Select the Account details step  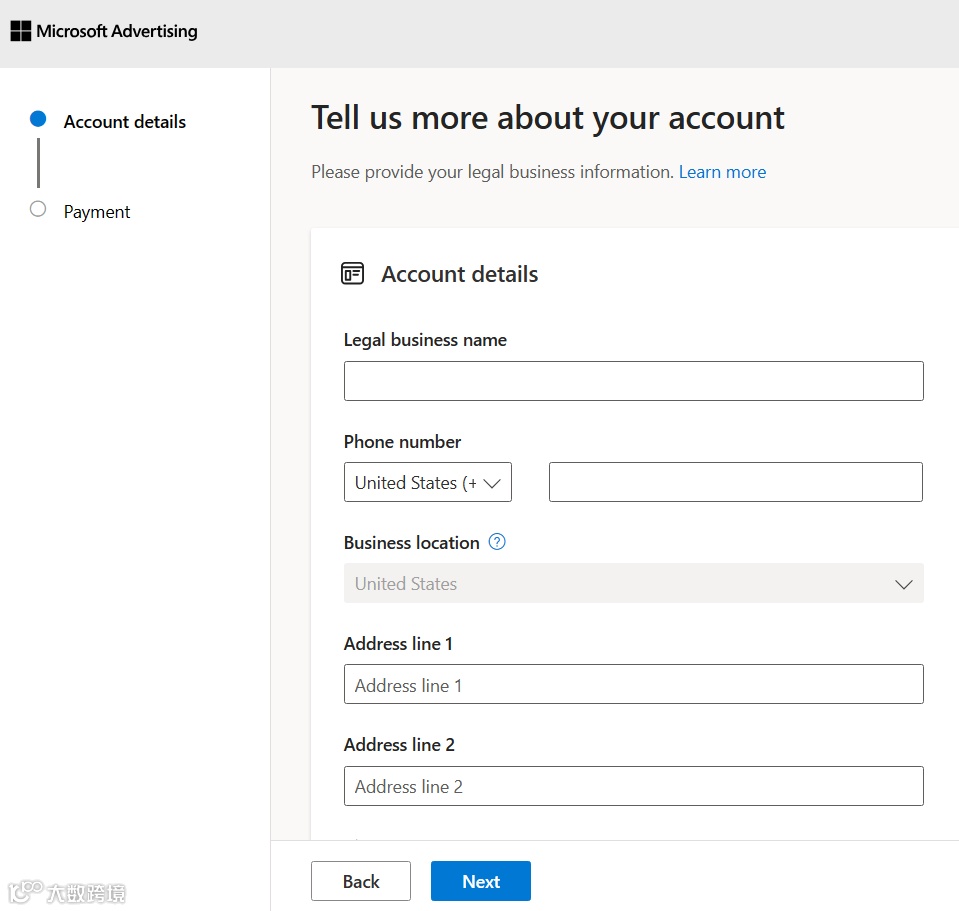(124, 122)
